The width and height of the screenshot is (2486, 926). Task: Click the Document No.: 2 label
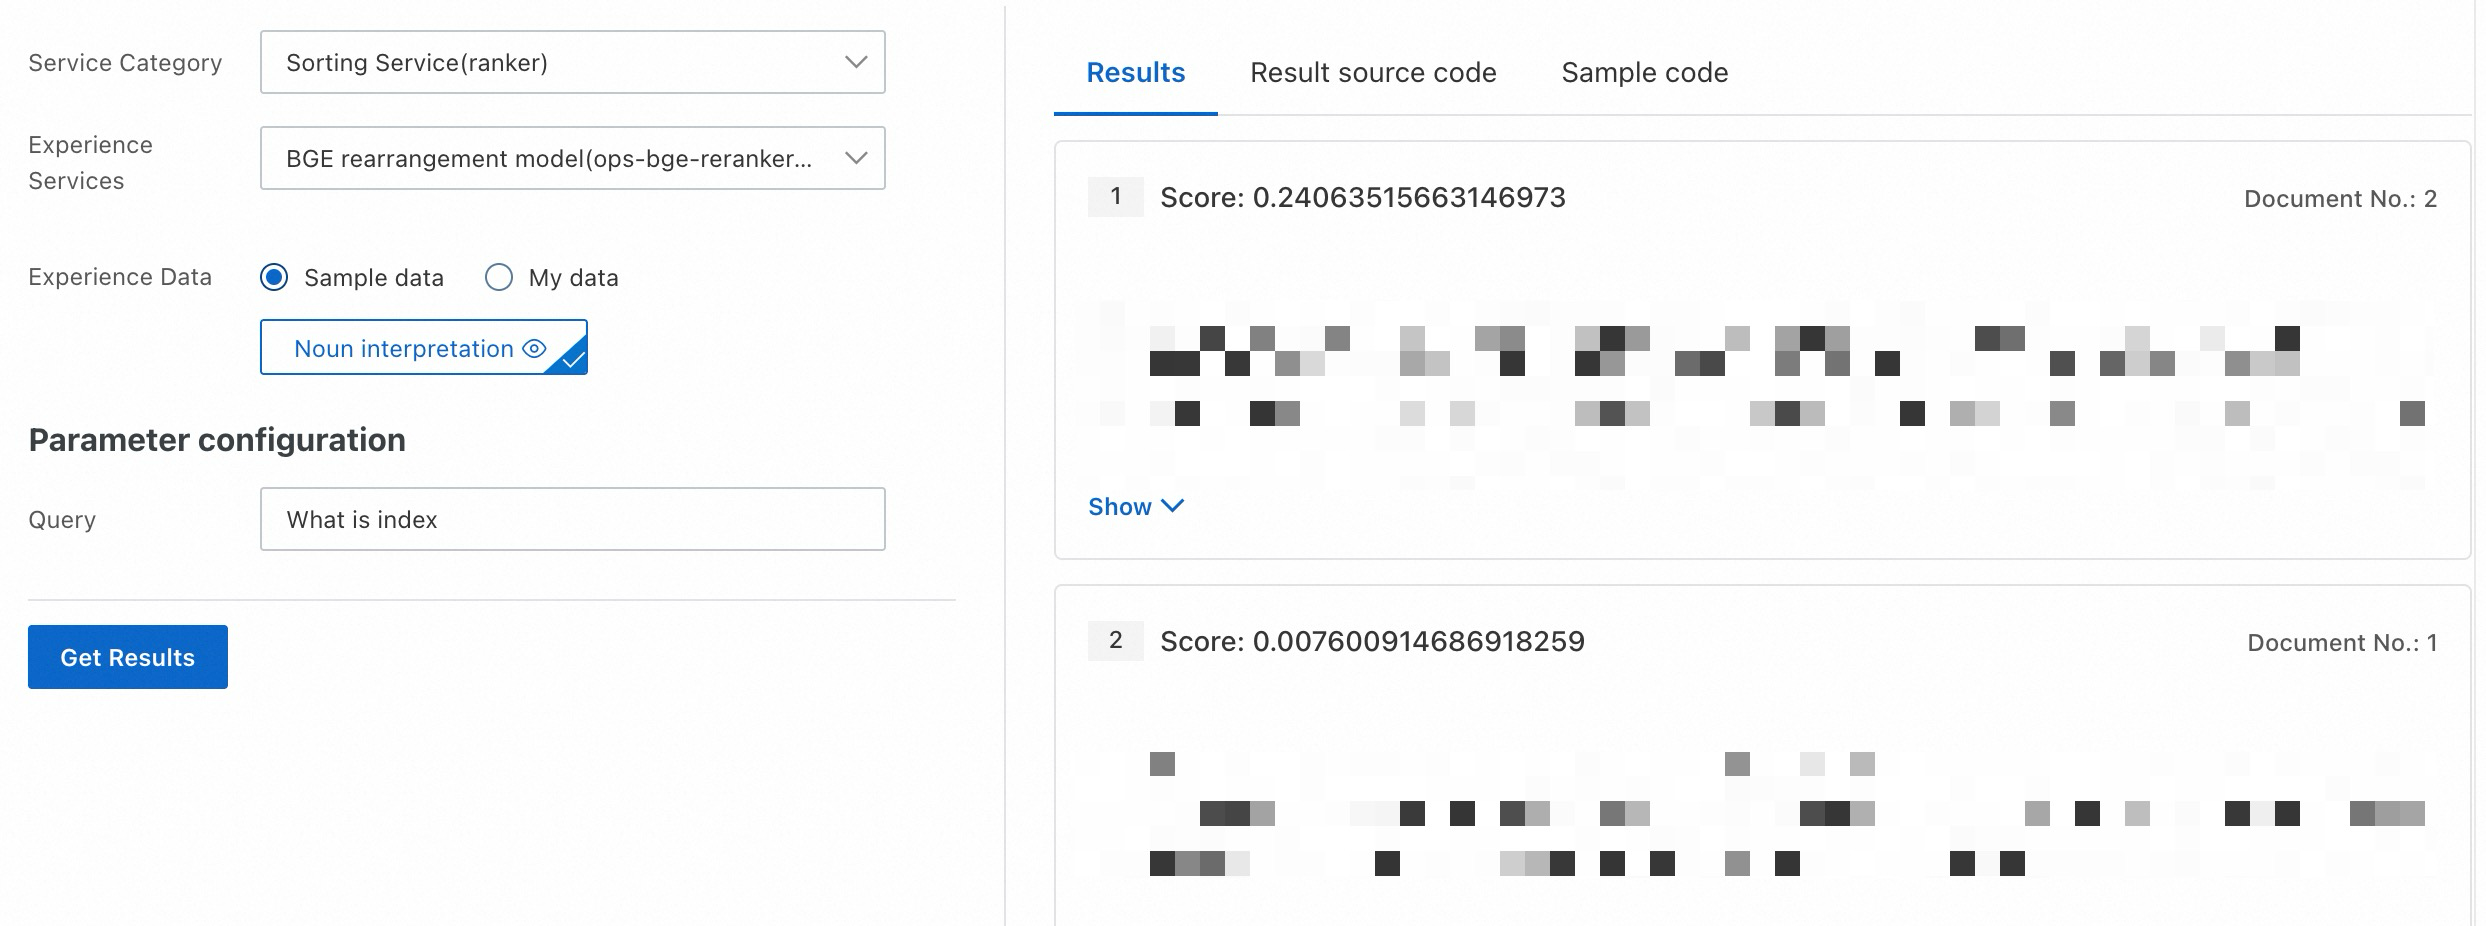(2339, 199)
